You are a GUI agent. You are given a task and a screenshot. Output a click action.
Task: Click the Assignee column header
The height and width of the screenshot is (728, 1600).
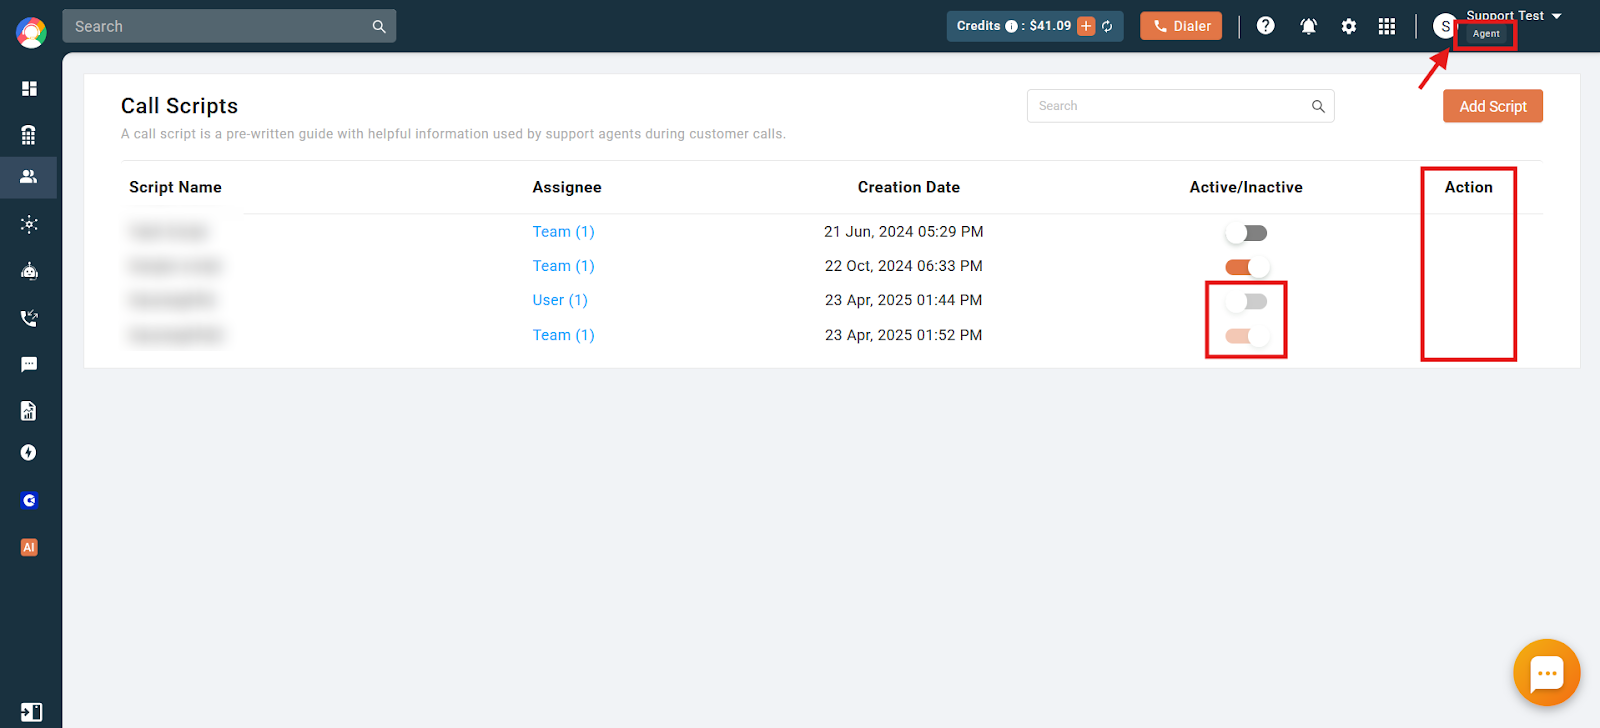tap(567, 187)
